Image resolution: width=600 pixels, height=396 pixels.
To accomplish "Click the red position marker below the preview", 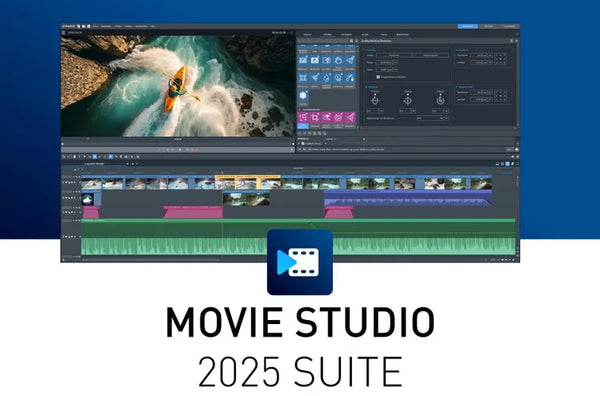I will point(88,139).
